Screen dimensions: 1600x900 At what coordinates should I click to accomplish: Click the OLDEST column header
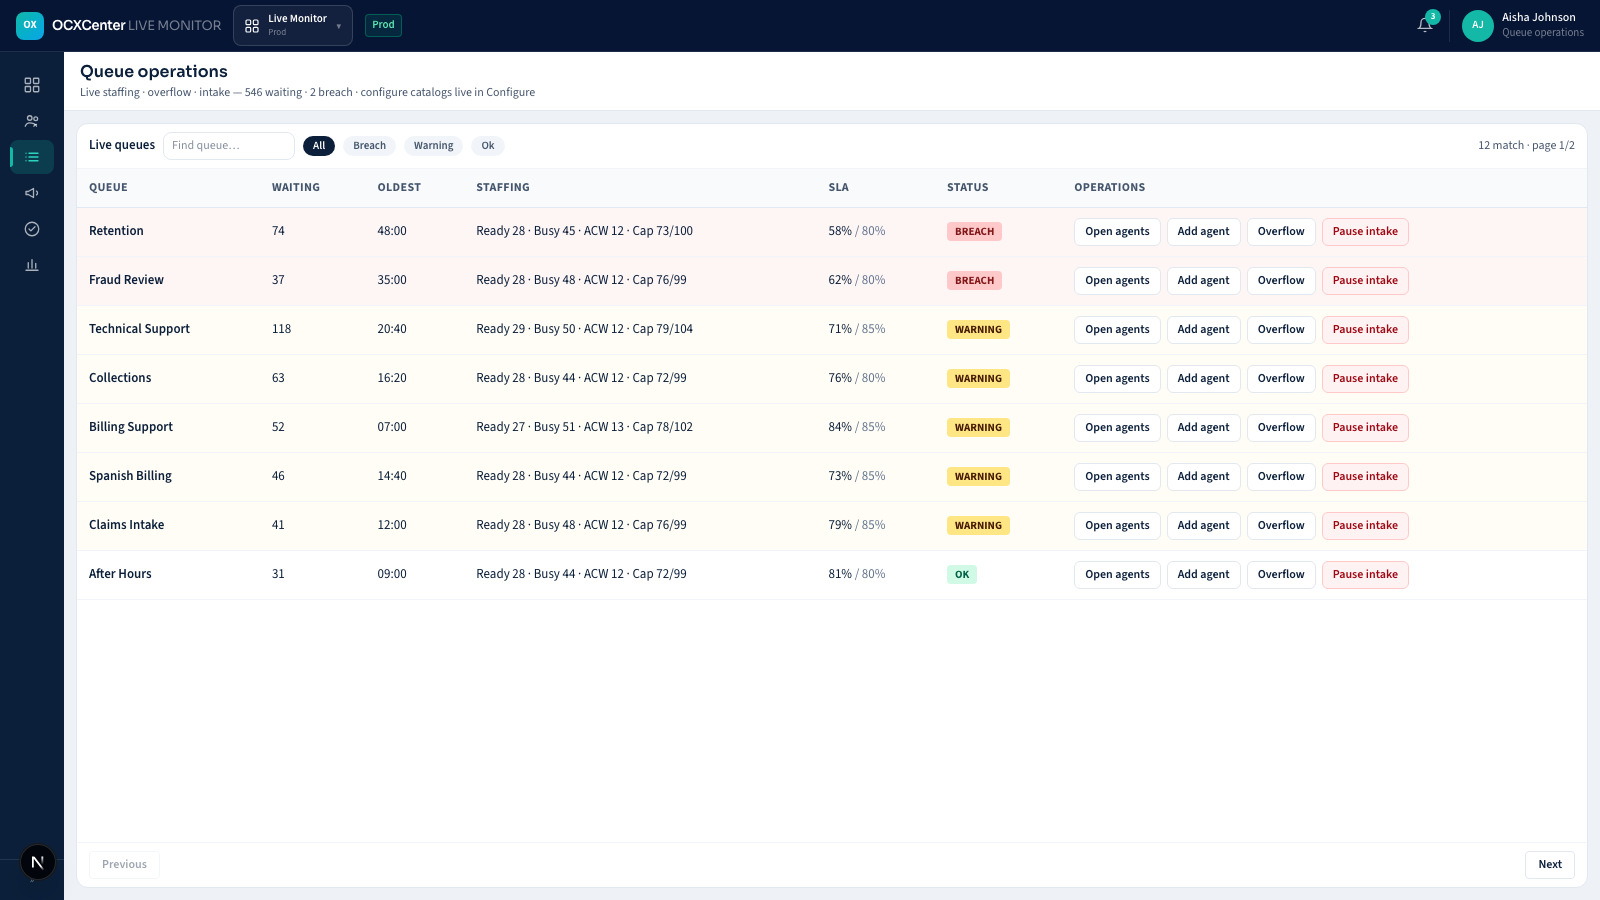coord(399,188)
